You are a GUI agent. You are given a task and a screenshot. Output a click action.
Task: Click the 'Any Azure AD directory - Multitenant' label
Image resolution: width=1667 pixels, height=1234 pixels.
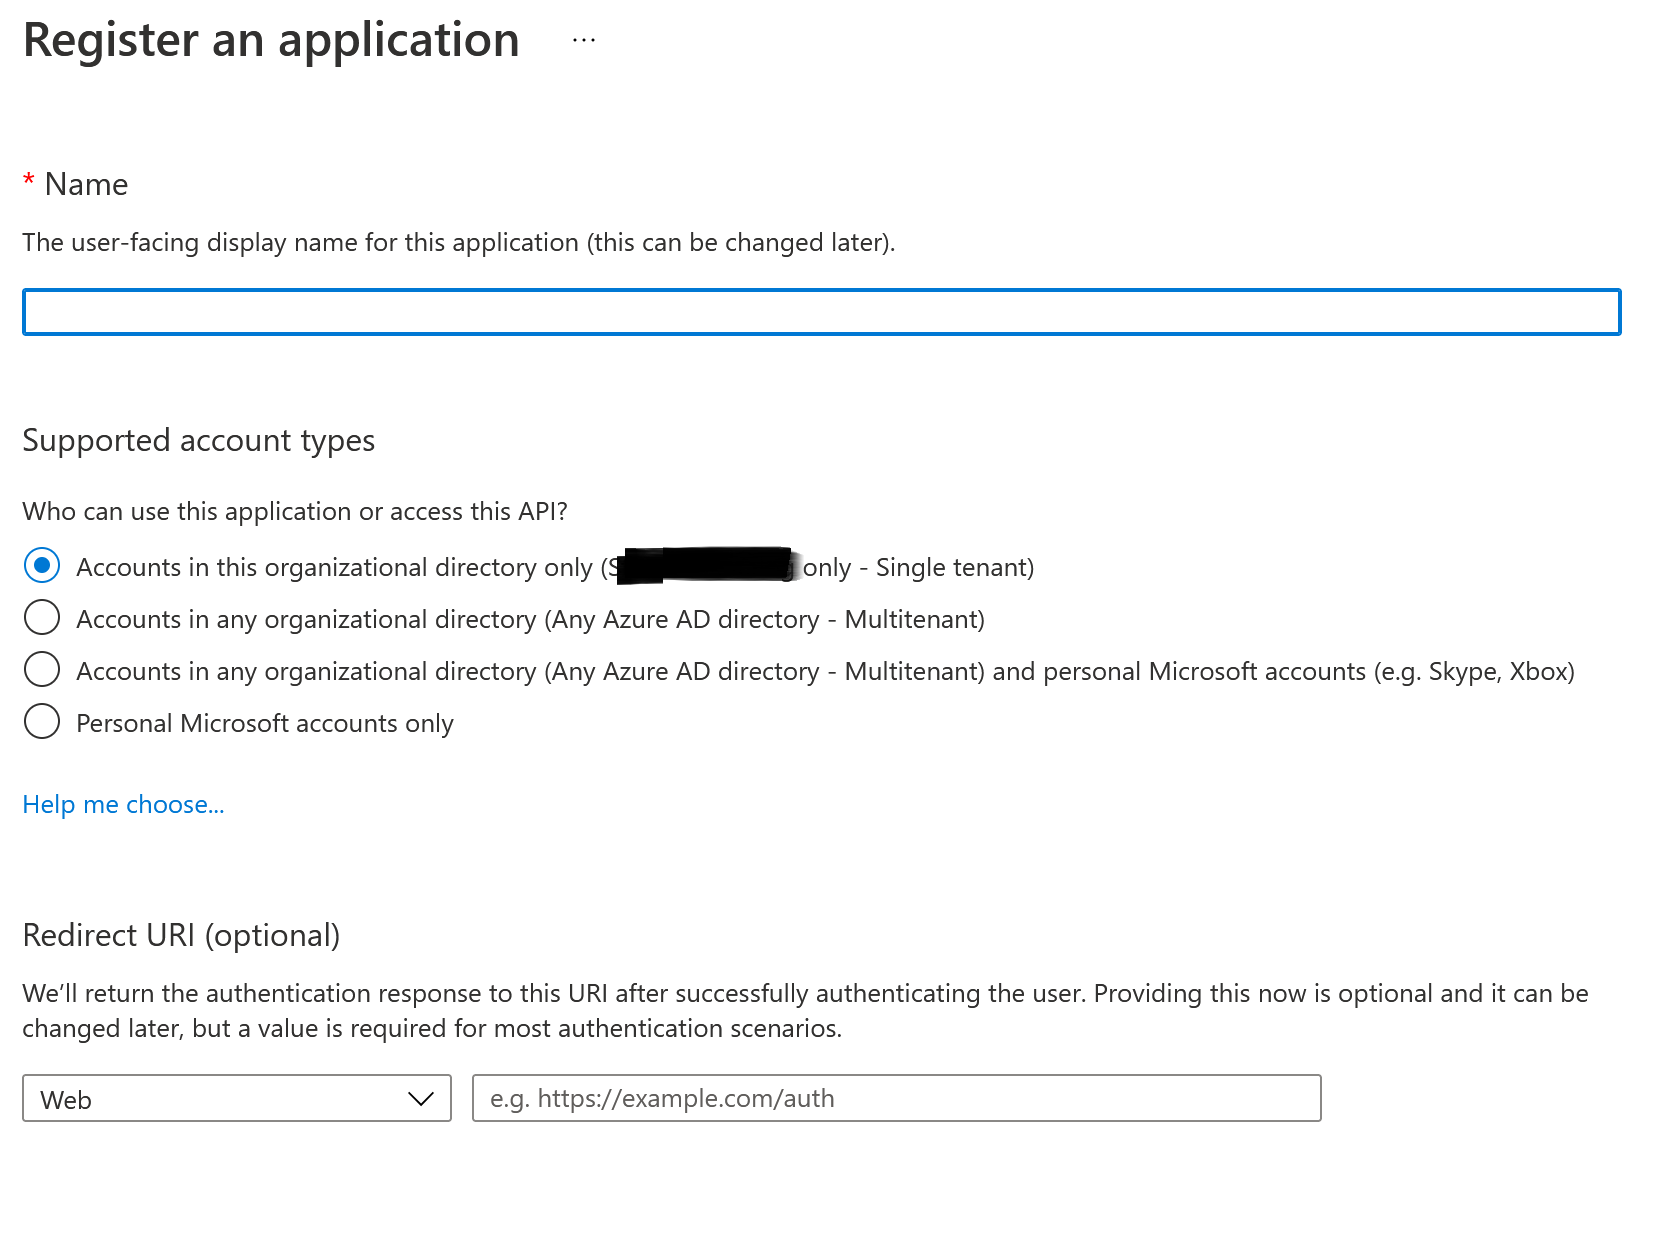tap(530, 620)
